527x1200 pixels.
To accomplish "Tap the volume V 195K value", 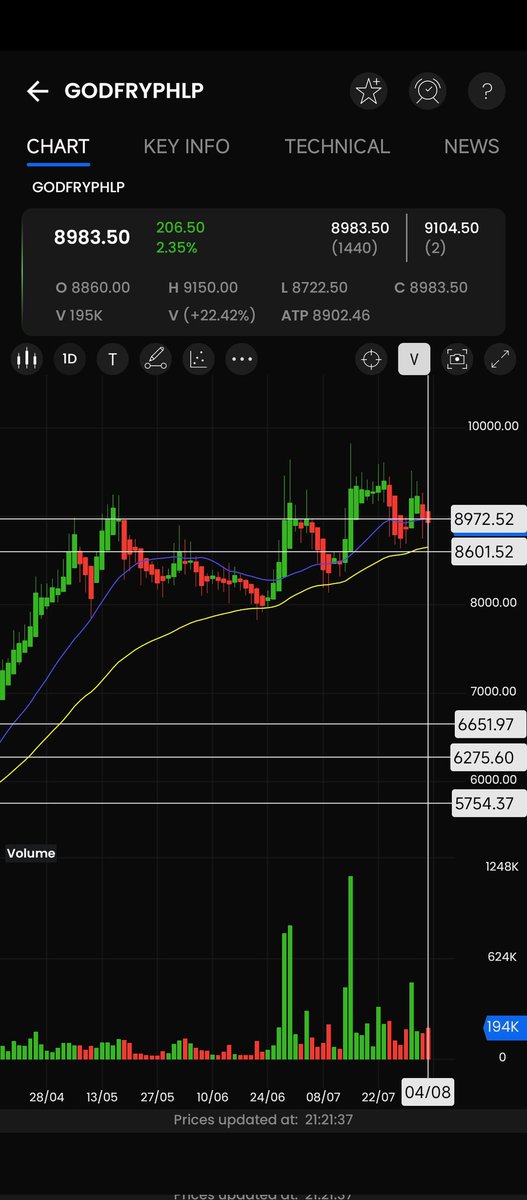I will pyautogui.click(x=79, y=315).
